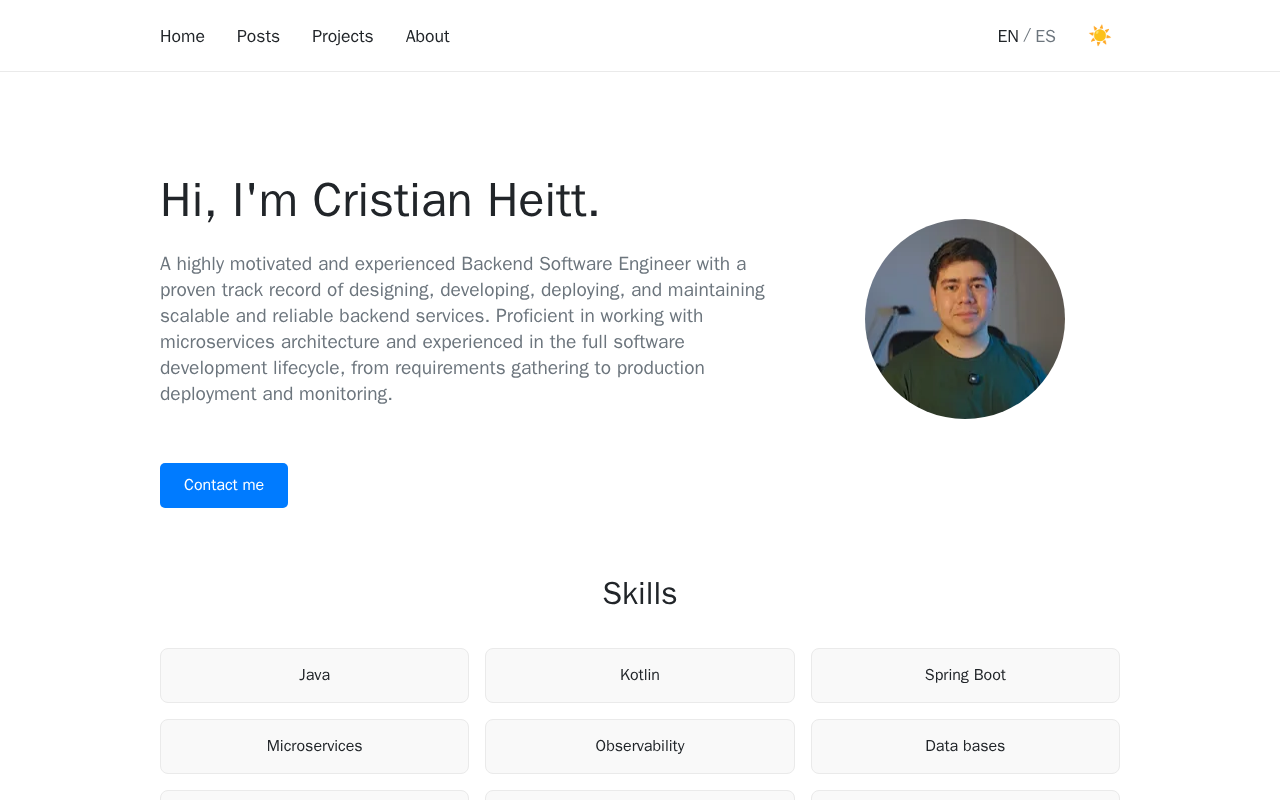1280x800 pixels.
Task: Navigate to Projects
Action: 342,37
